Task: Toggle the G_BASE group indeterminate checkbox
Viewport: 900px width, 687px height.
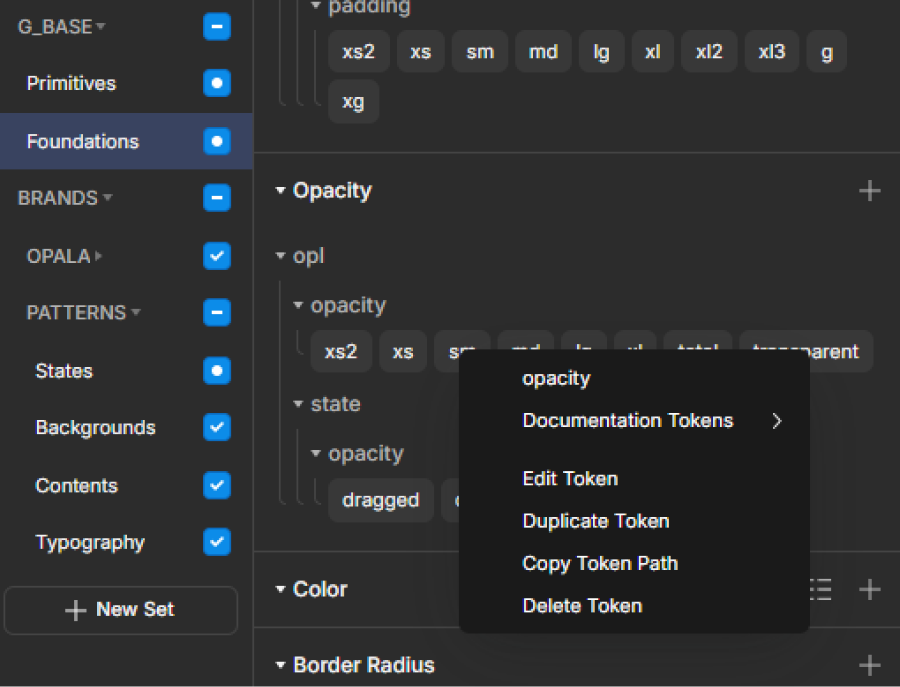Action: pos(217,27)
